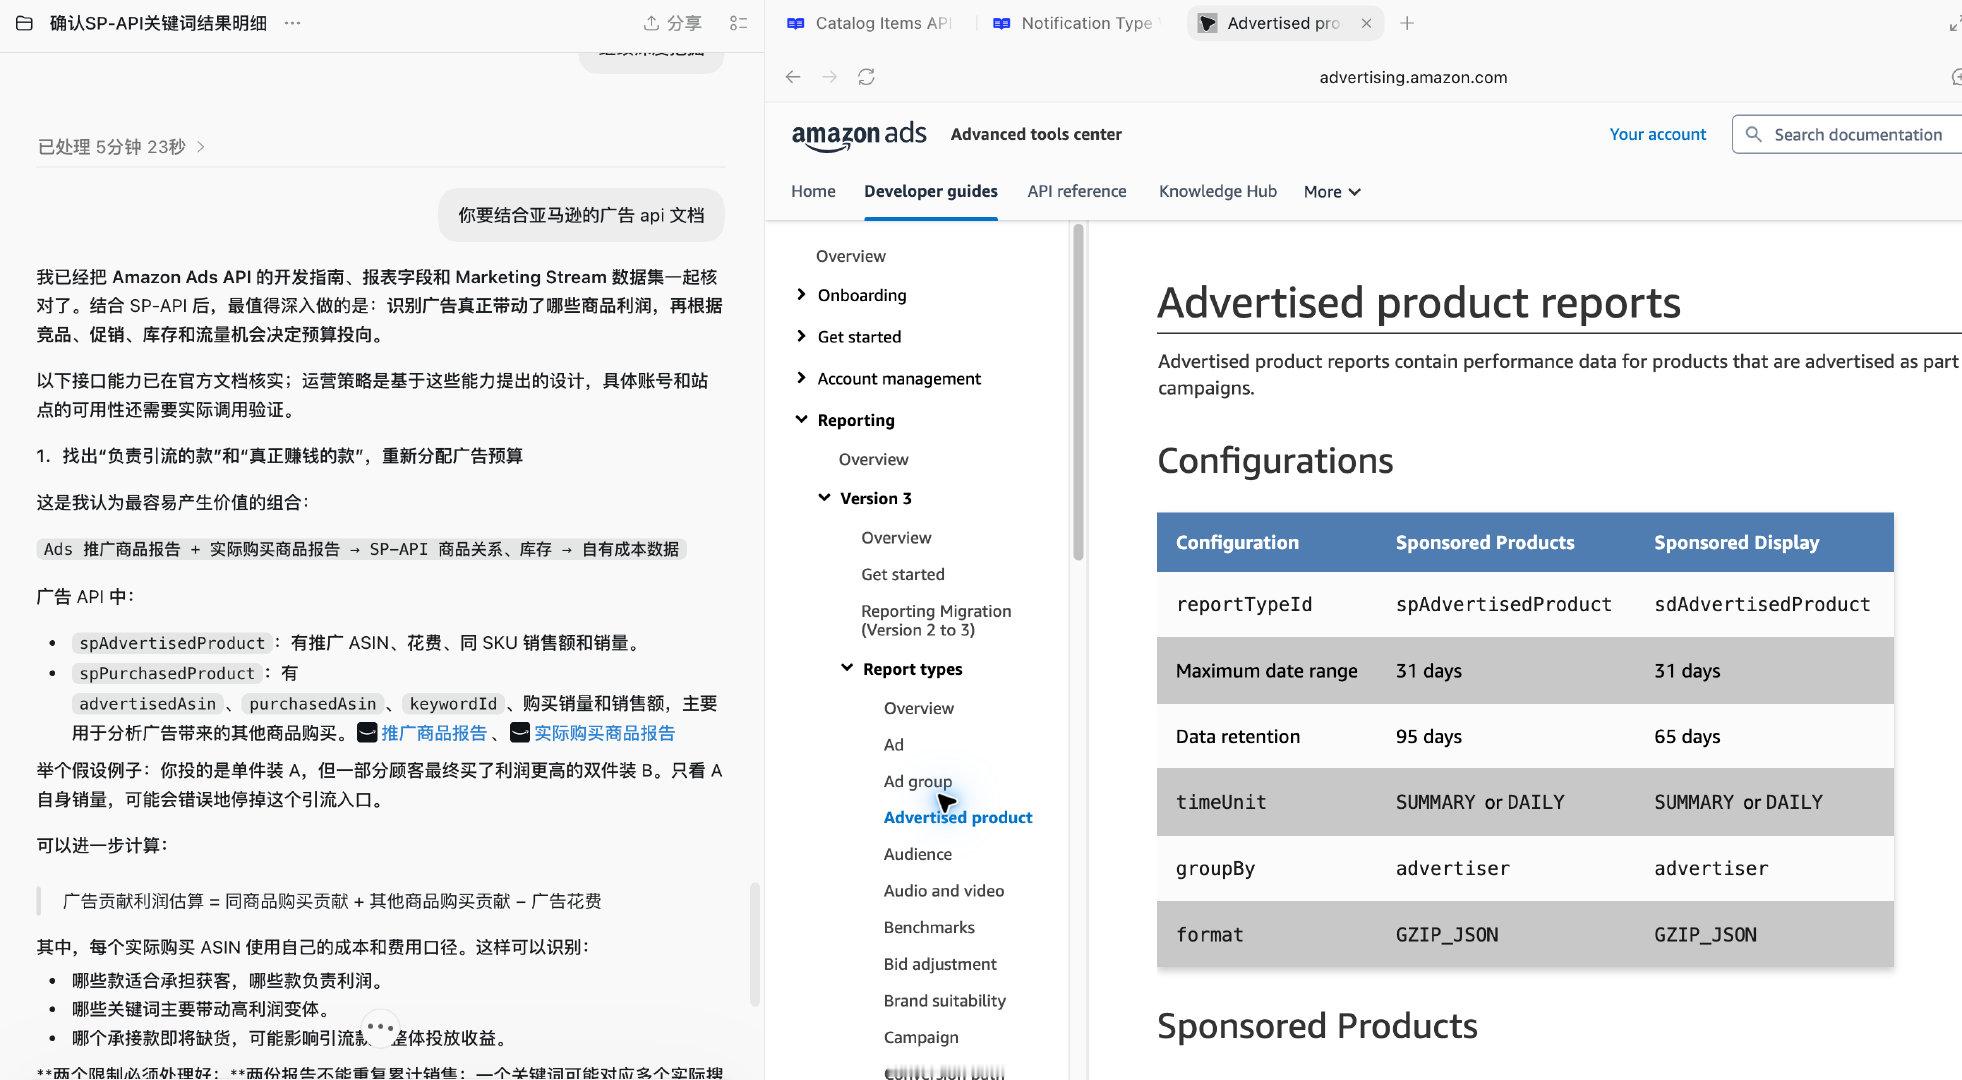
Task: Open the sidebar panel icon beside chat title
Action: pyautogui.click(x=24, y=23)
